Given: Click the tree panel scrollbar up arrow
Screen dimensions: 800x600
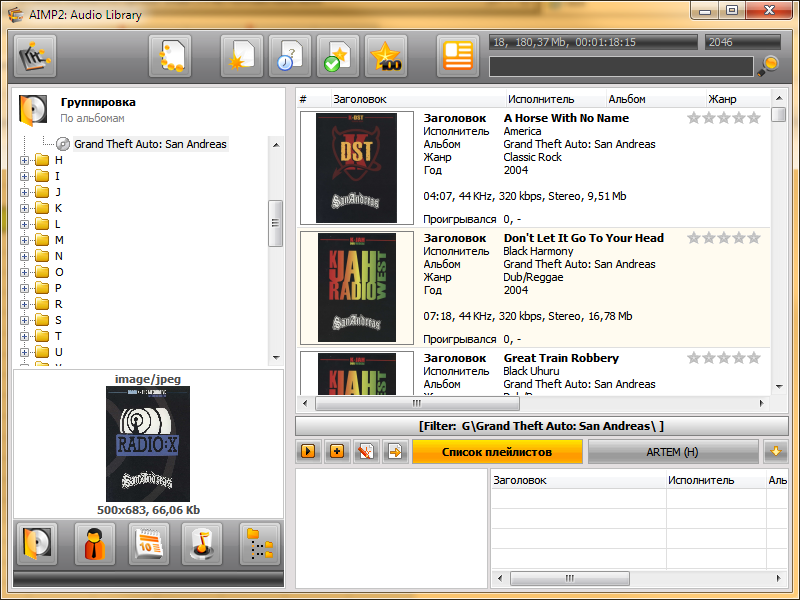Looking at the screenshot, I should point(276,145).
